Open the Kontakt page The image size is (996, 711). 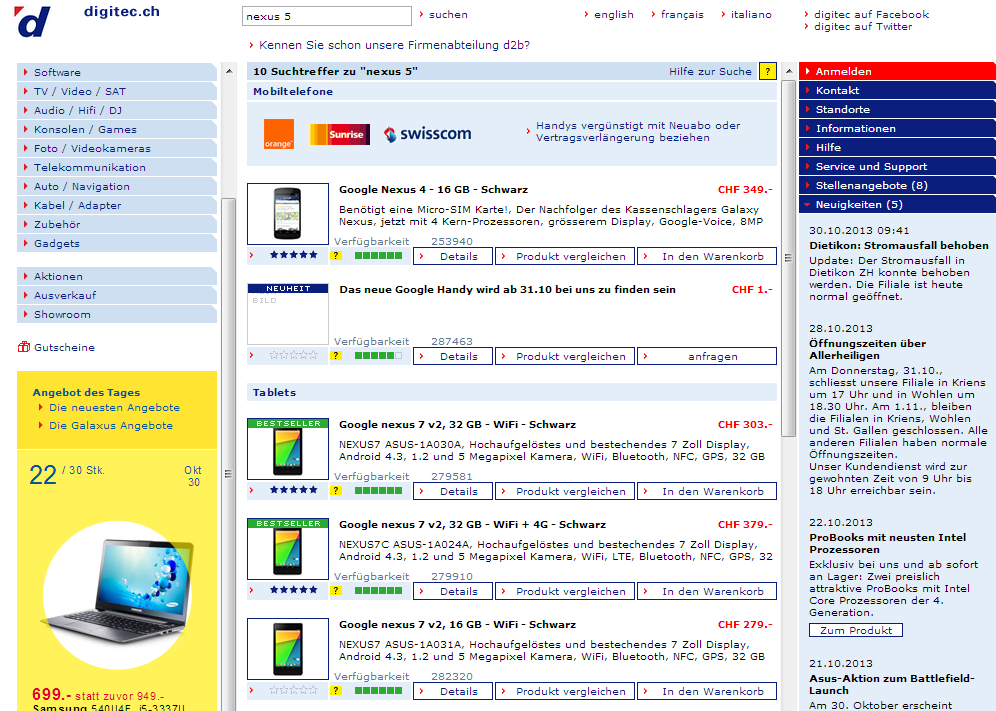tap(897, 90)
